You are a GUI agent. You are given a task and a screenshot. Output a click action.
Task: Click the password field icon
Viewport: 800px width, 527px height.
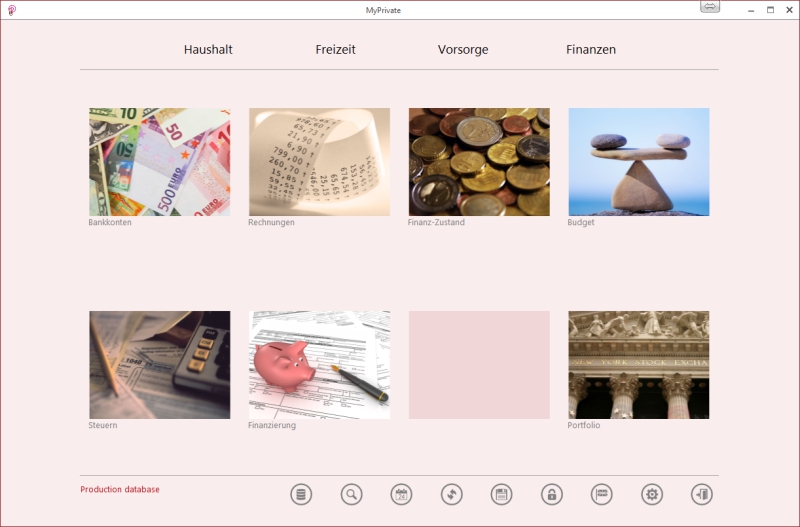[601, 494]
